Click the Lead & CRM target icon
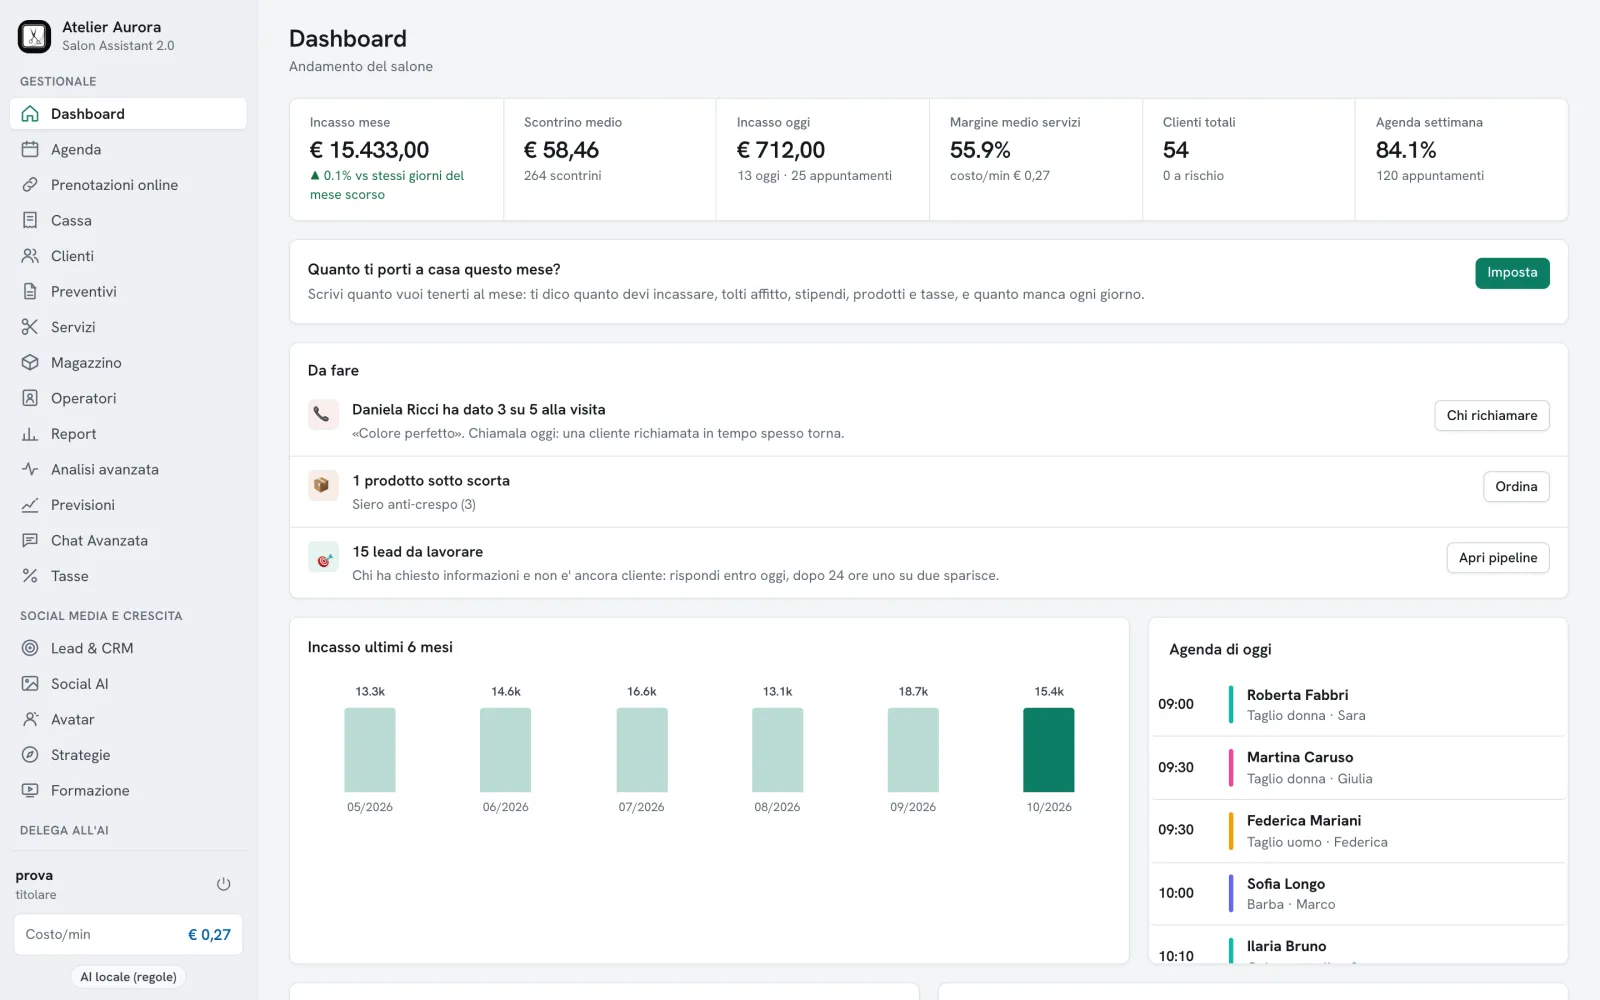 tap(30, 648)
